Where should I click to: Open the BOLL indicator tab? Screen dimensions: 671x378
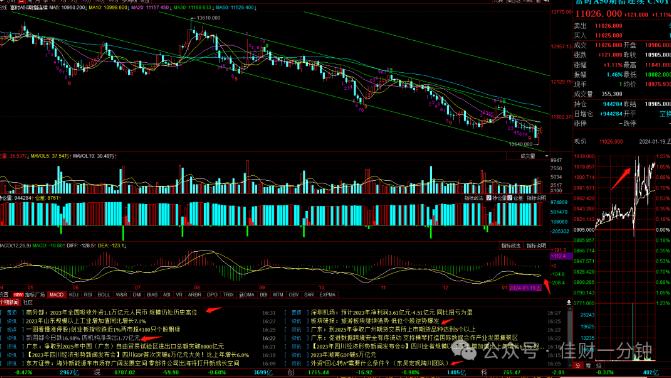coord(104,295)
